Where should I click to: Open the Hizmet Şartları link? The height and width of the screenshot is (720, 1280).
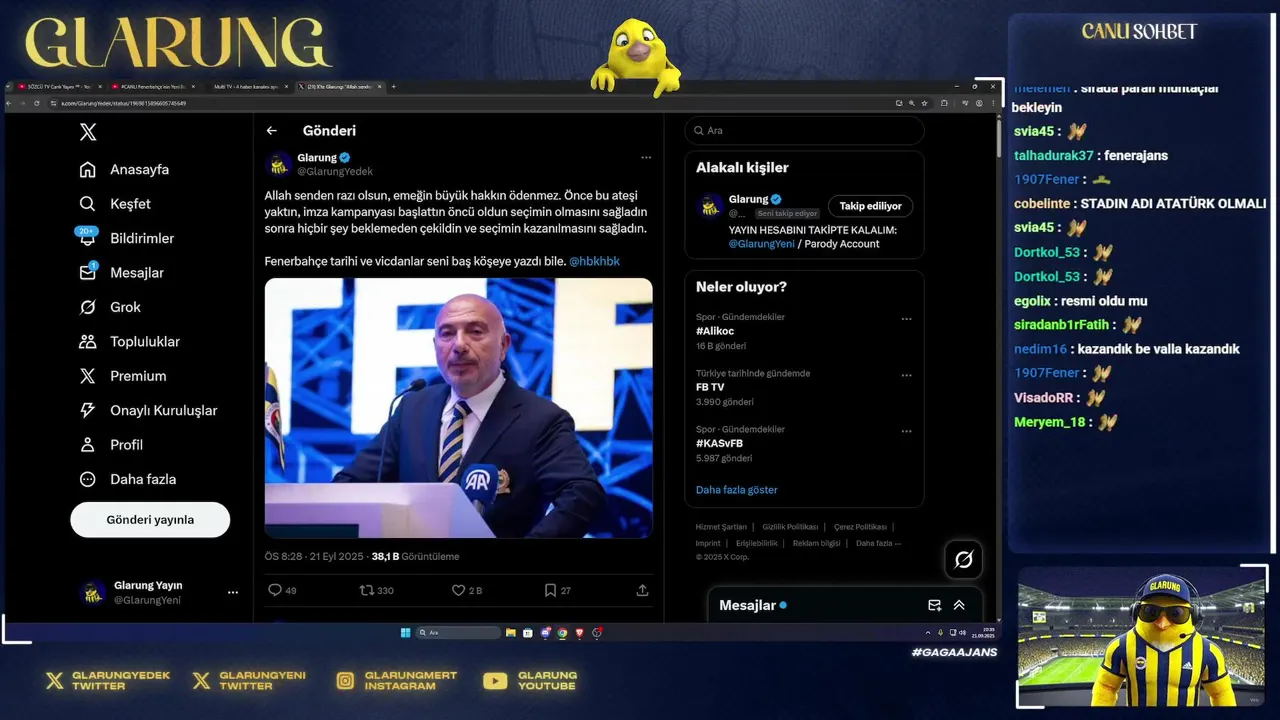(x=721, y=527)
